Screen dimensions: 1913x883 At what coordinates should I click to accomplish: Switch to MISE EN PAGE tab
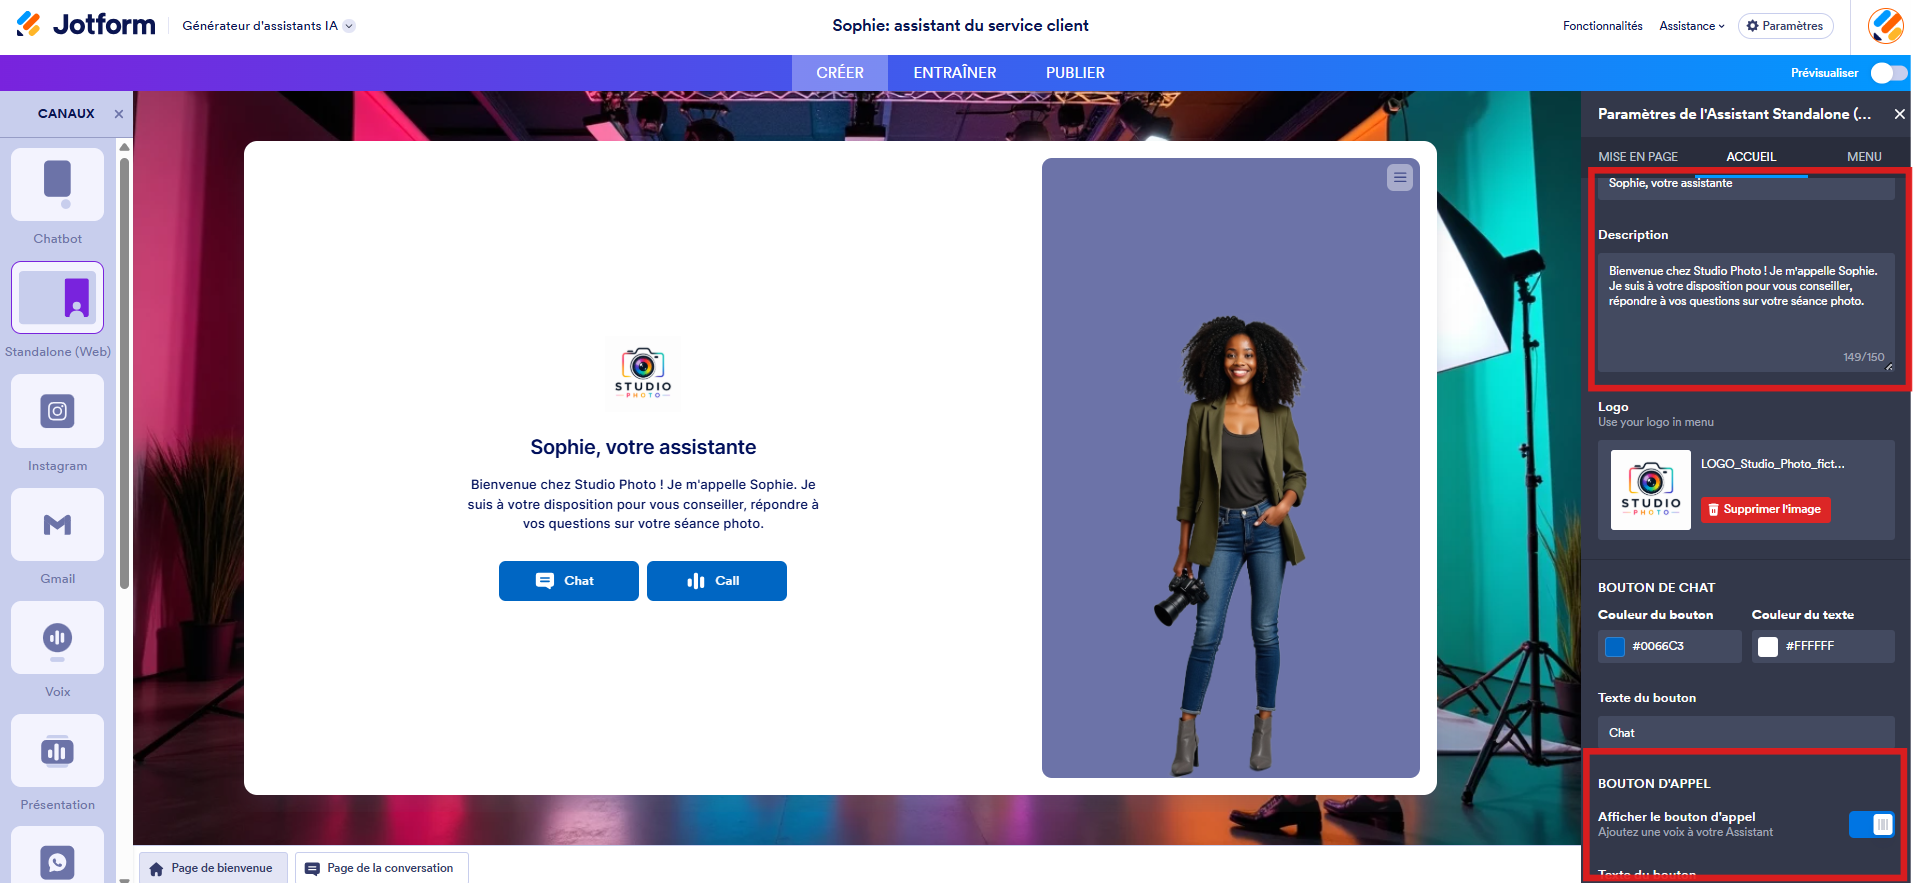(x=1638, y=157)
